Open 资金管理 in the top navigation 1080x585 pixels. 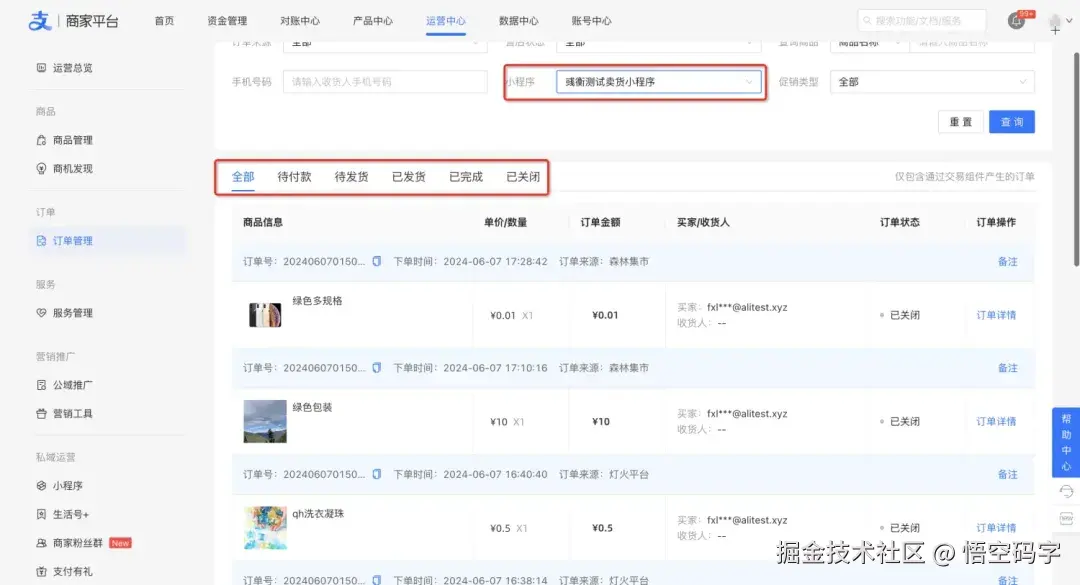[x=227, y=21]
